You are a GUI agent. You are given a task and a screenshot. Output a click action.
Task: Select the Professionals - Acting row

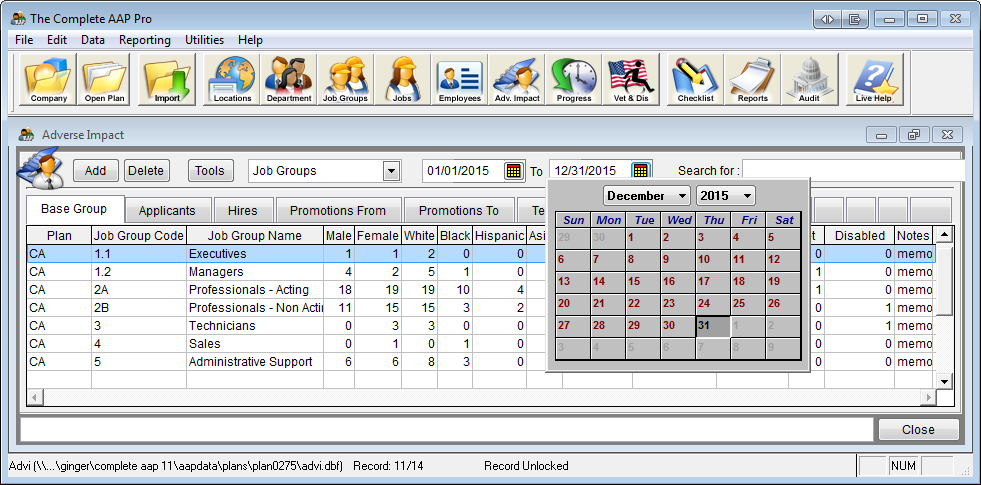click(480, 290)
